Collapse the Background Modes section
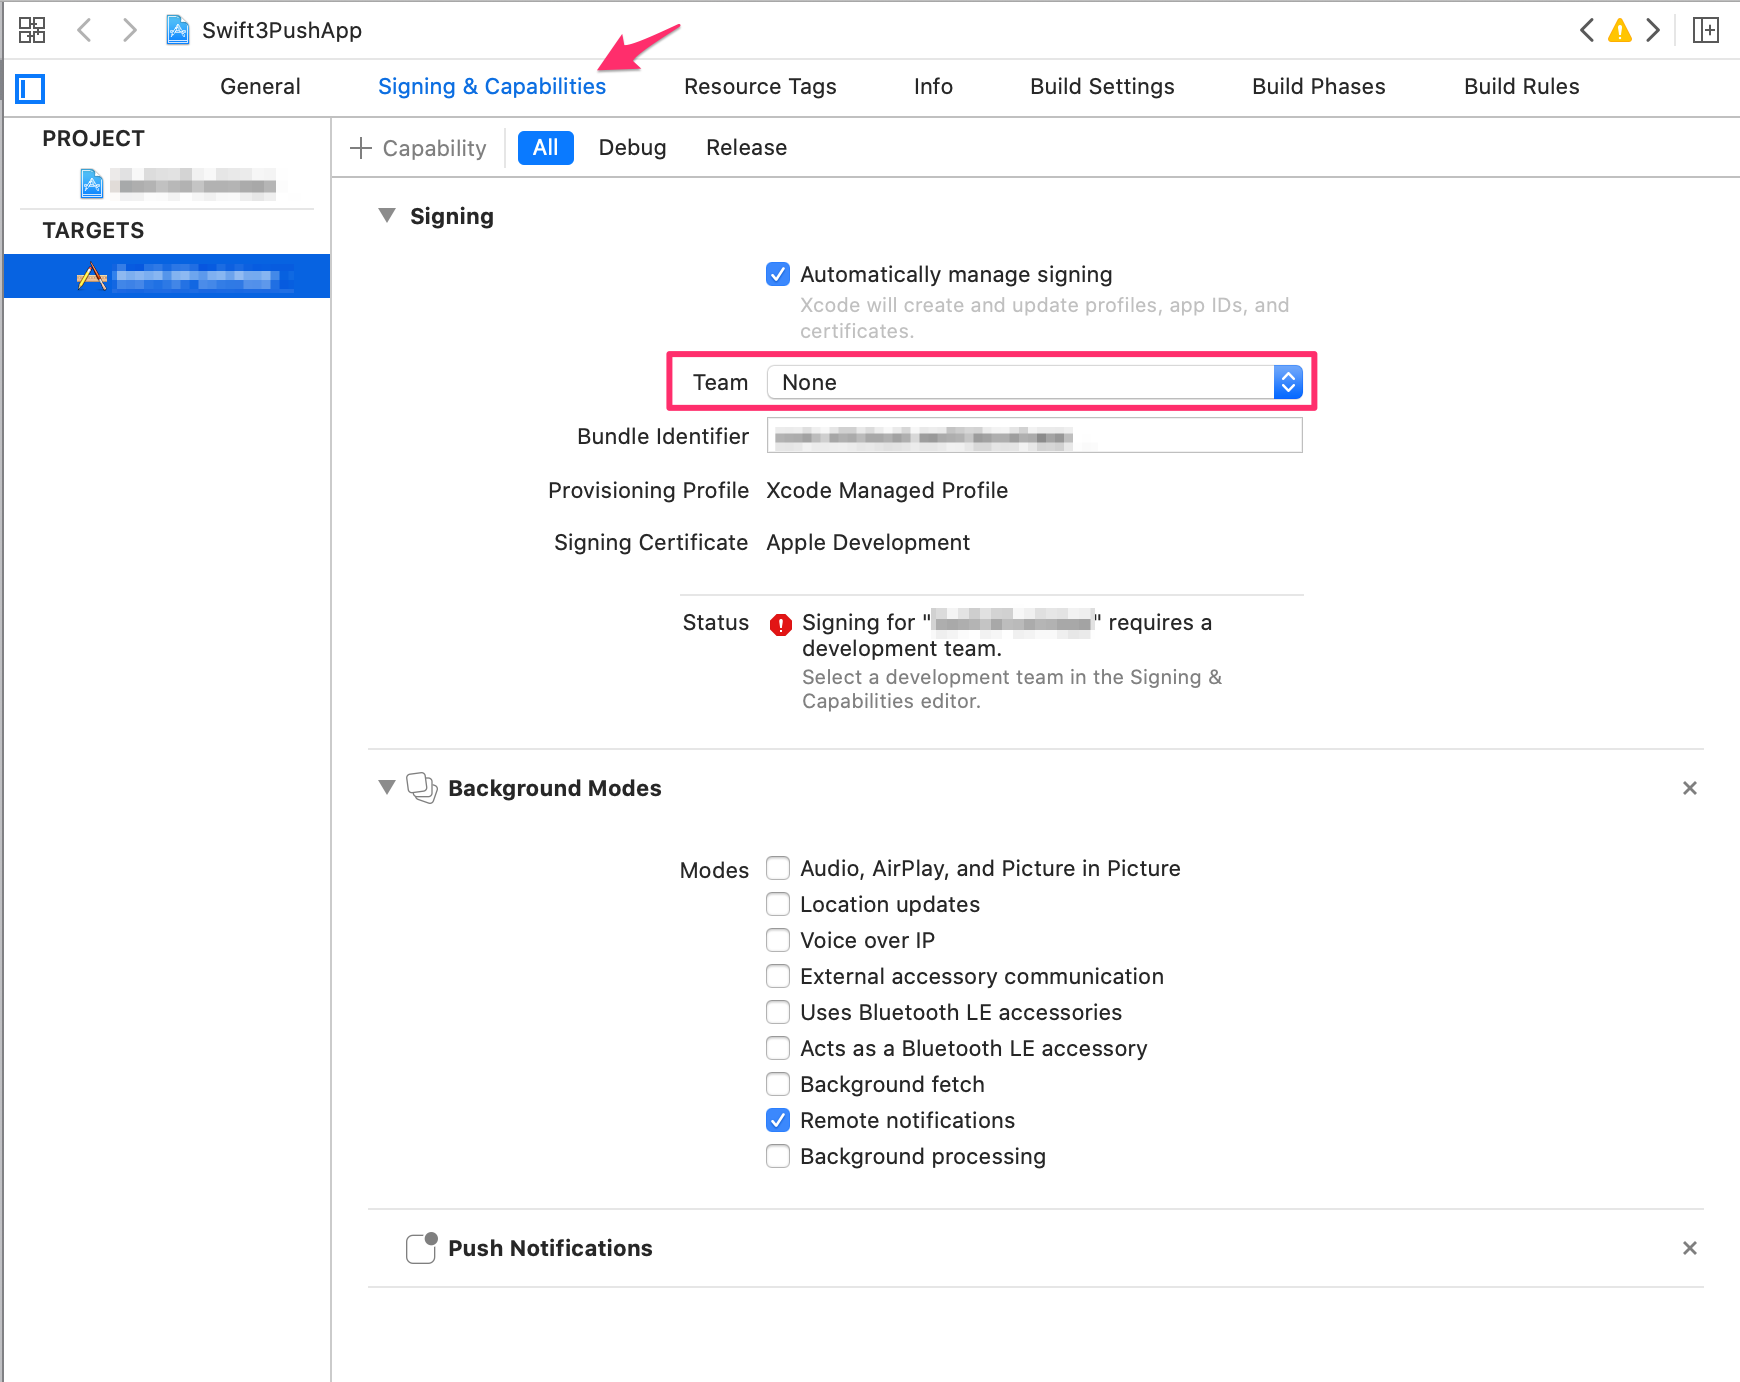This screenshot has width=1740, height=1382. tap(387, 788)
